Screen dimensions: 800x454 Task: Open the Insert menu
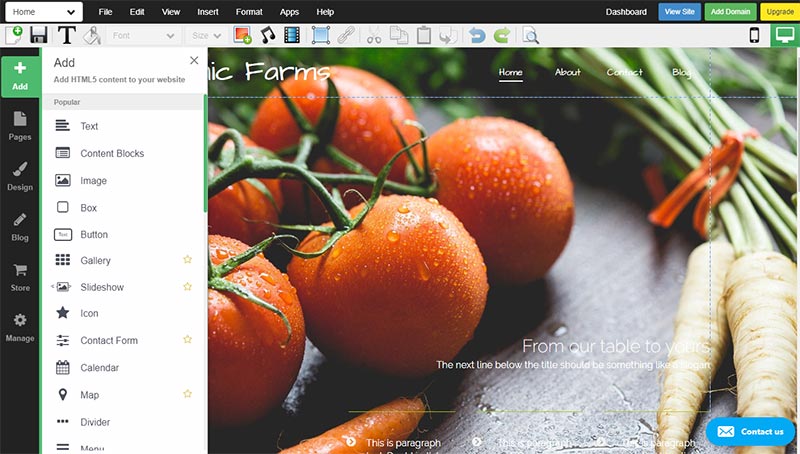click(208, 12)
